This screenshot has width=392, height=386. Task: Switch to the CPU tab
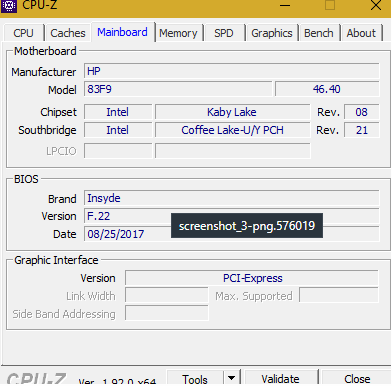[x=23, y=33]
